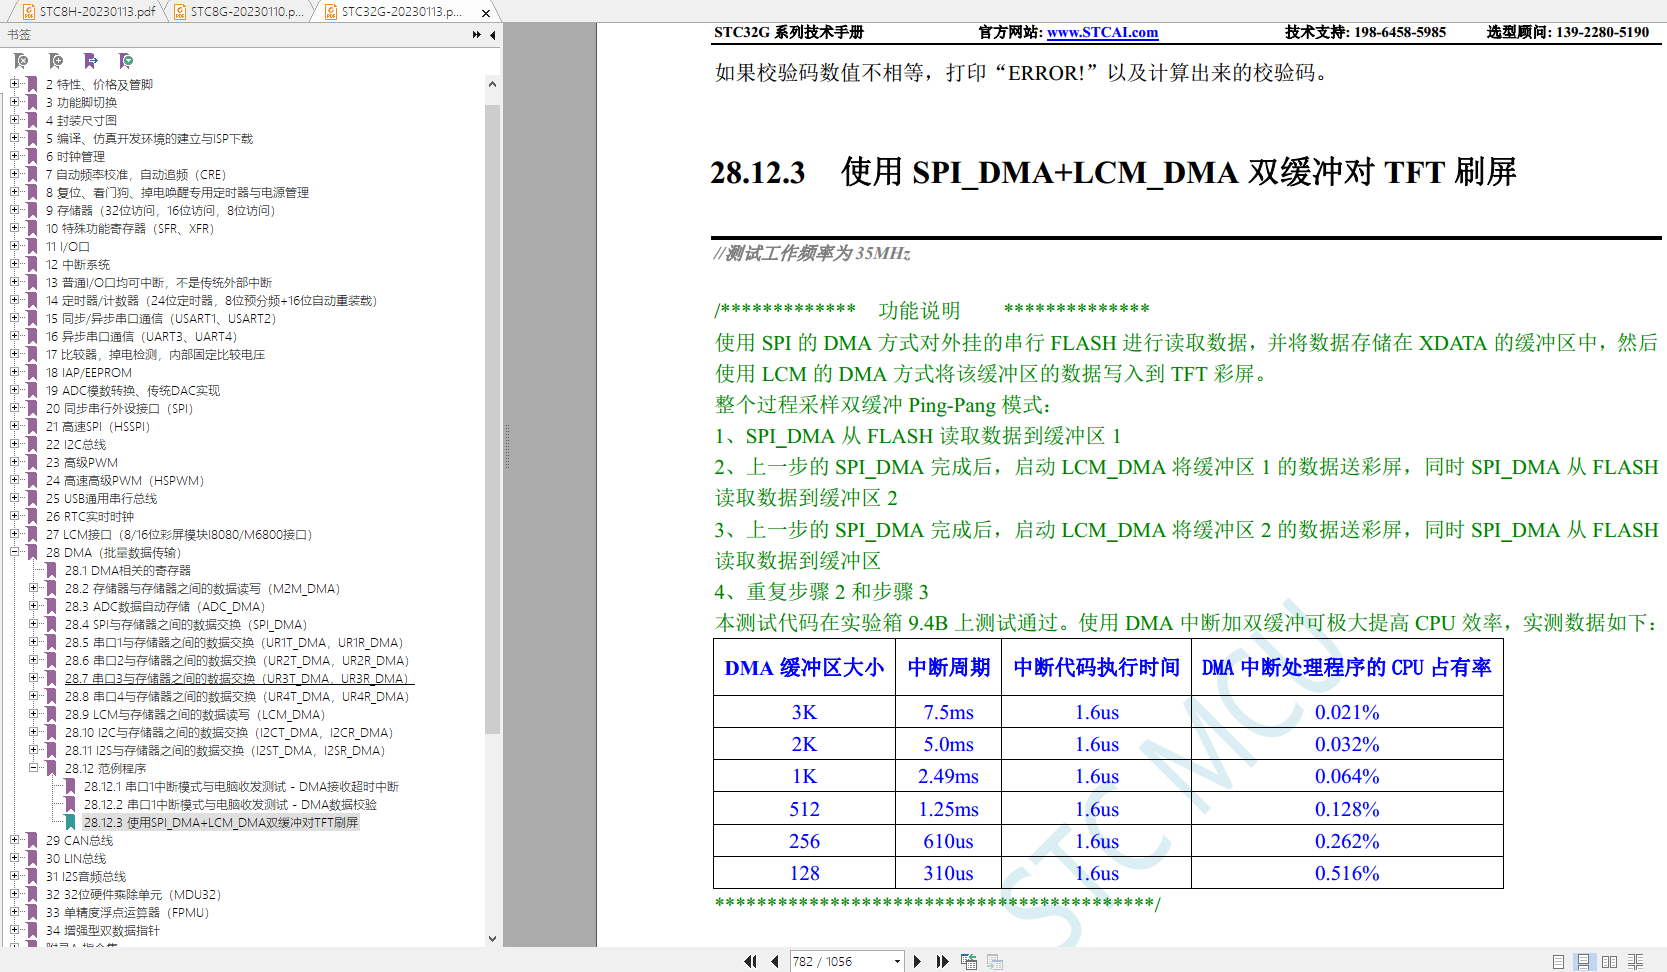
Task: Switch to continuous page view
Action: point(1583,961)
